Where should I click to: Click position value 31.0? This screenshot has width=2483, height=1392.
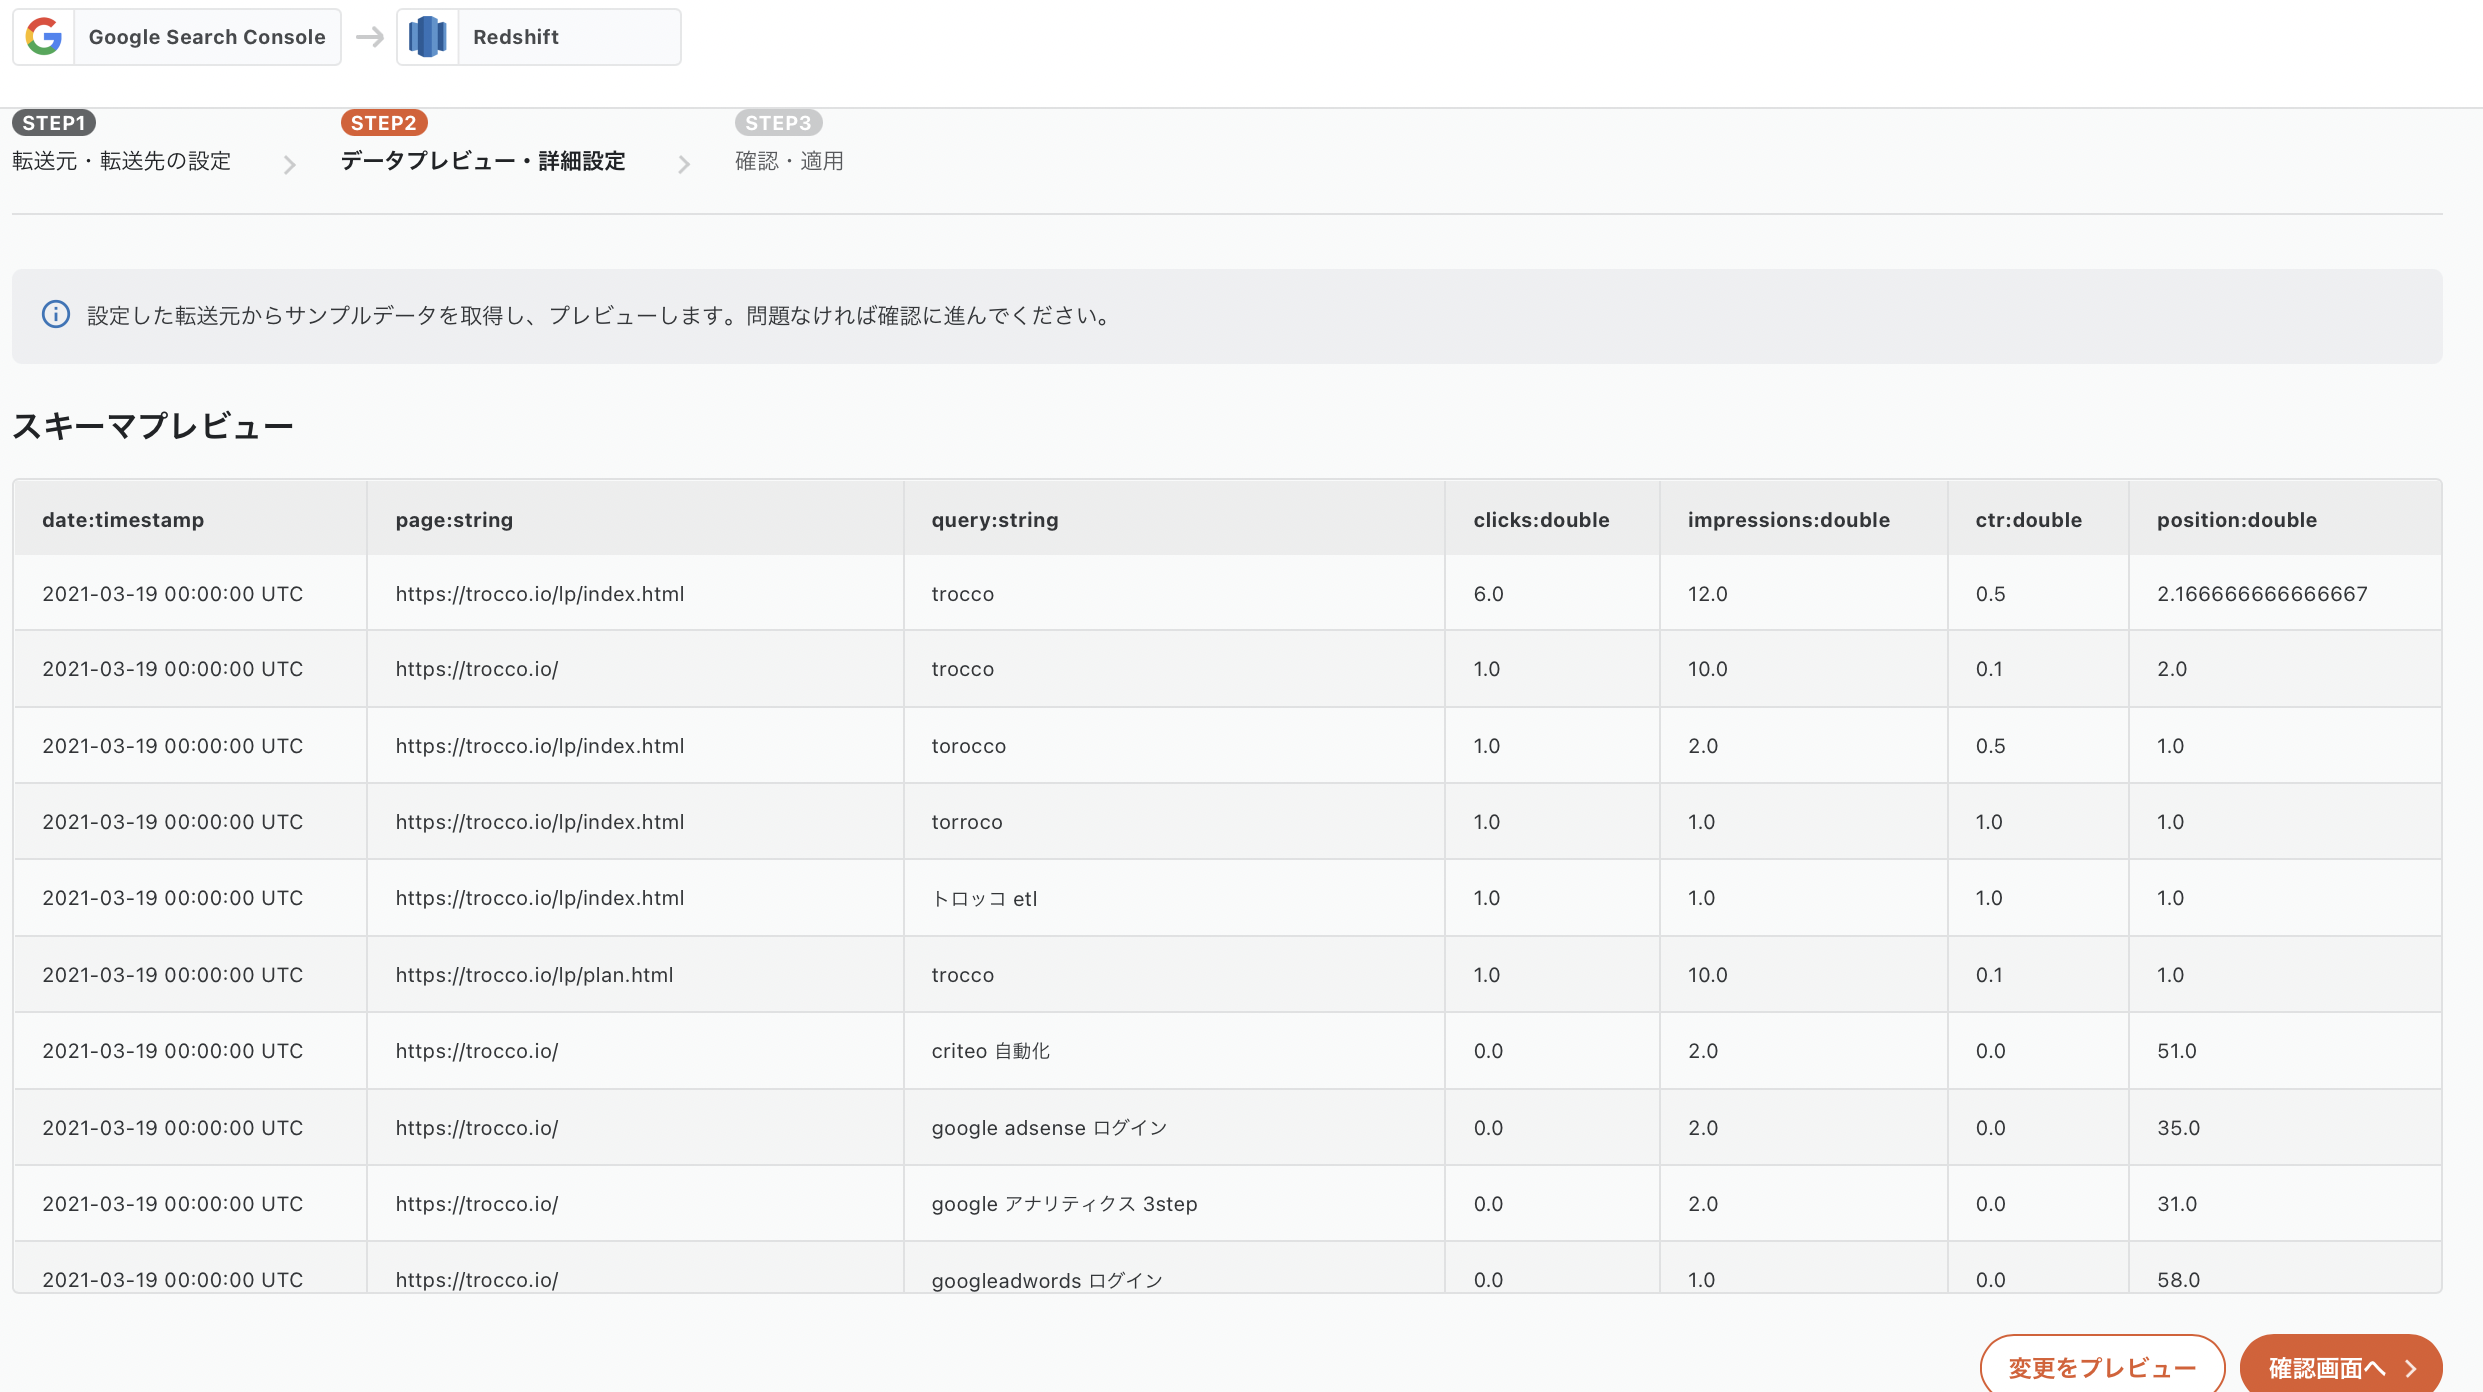click(x=2177, y=1204)
